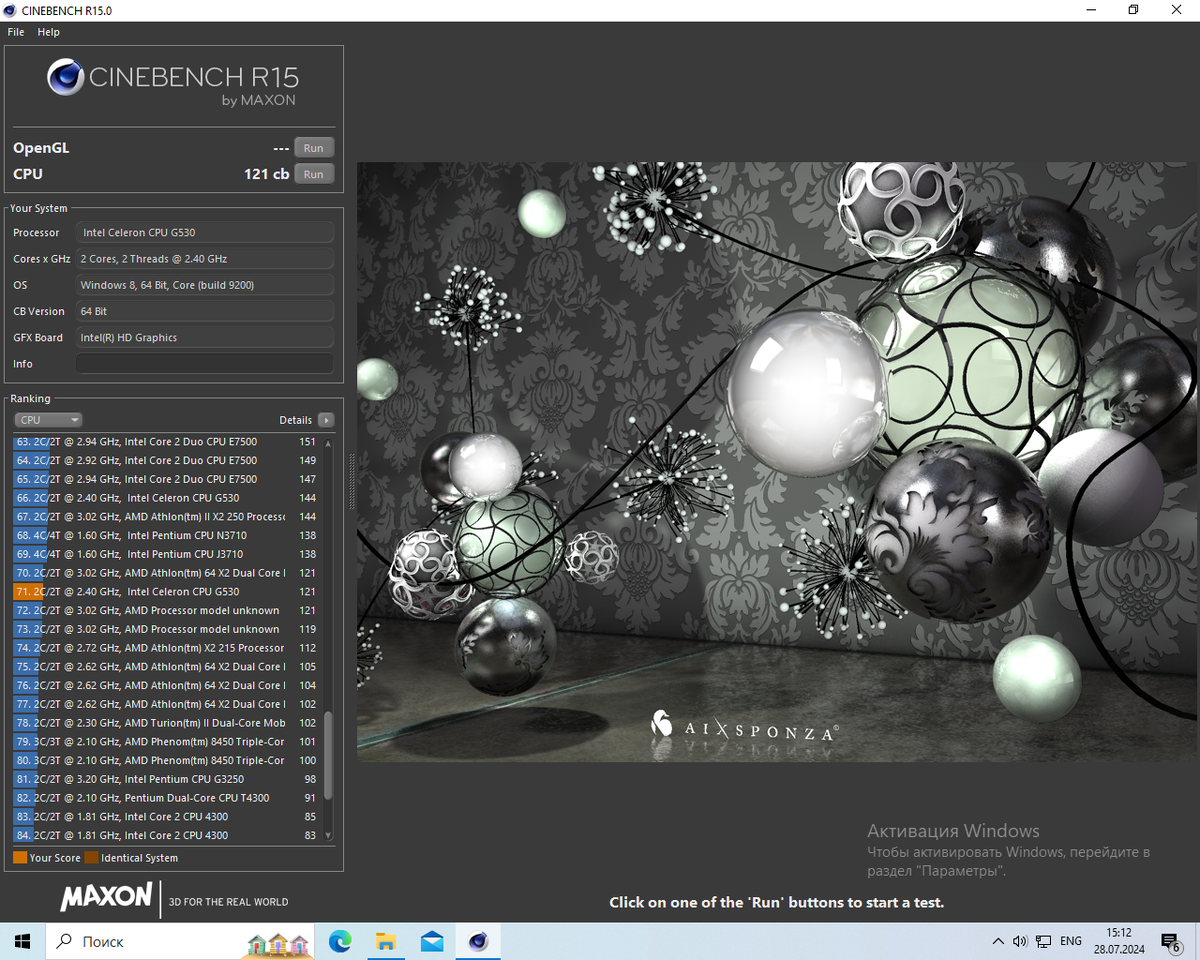Select rank 69 Intel Pentium J3710 row

point(168,554)
